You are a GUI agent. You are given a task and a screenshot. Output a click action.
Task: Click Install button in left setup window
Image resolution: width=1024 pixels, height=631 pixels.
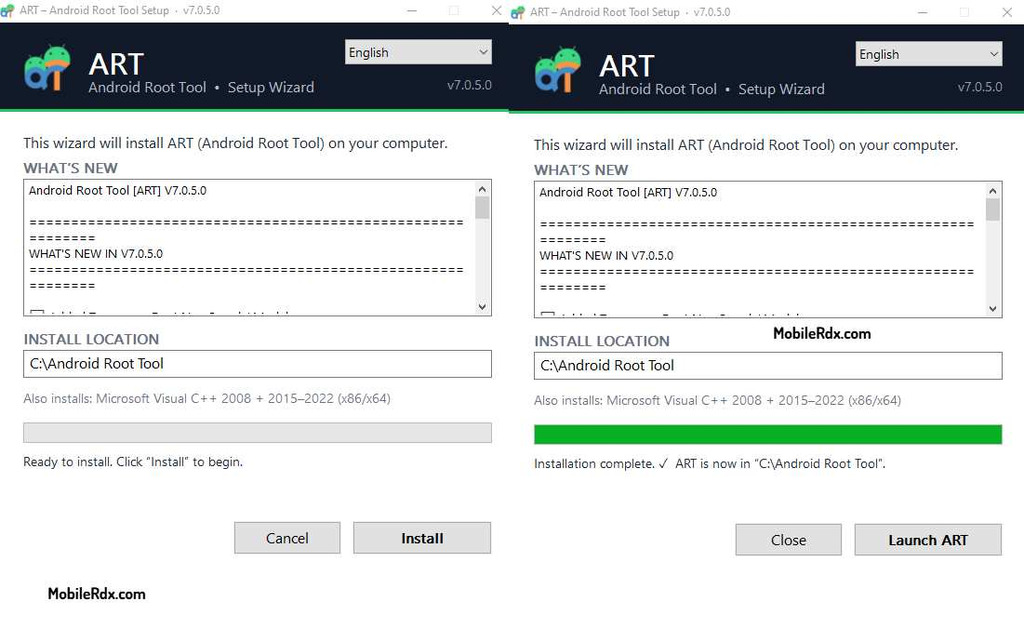coord(422,538)
